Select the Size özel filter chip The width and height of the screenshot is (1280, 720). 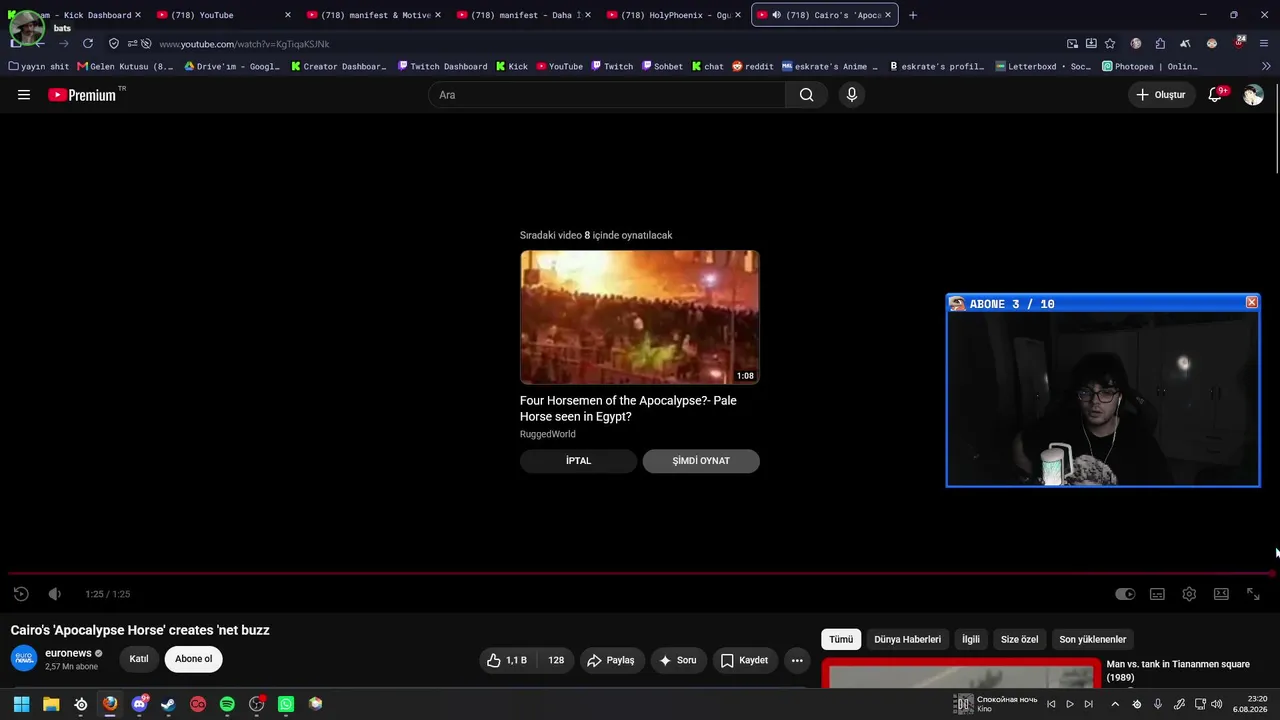[x=1019, y=639]
